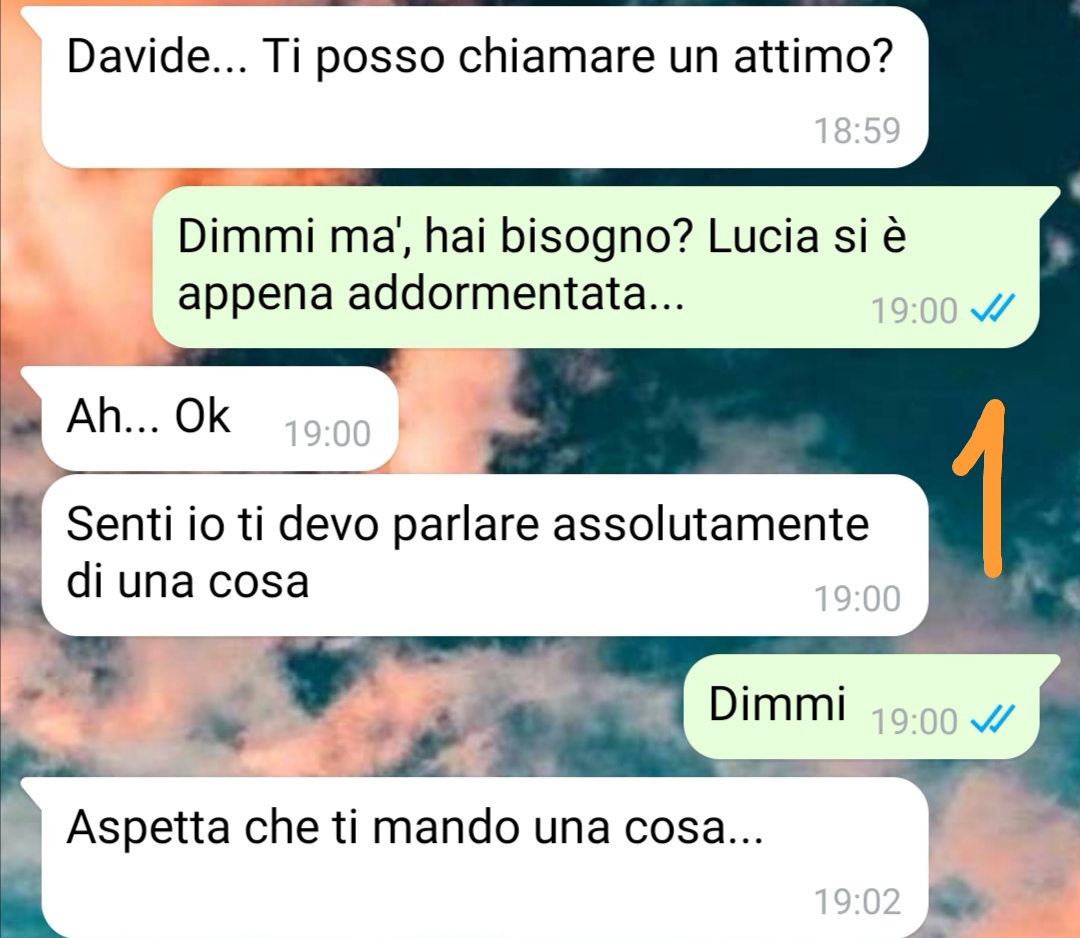1080x938 pixels.
Task: Select the 'Davide... Ti posso chiamare un attimo?' message
Action: tap(485, 87)
